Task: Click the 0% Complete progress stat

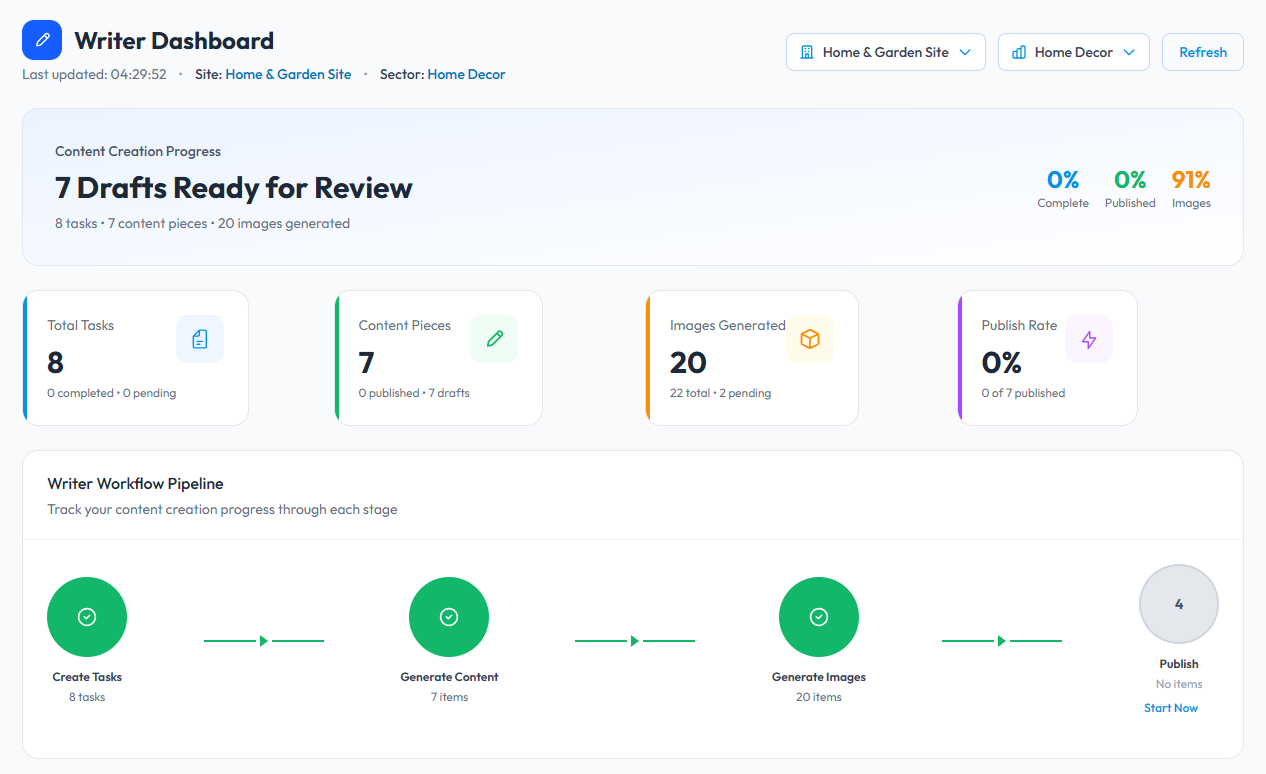Action: click(1063, 180)
